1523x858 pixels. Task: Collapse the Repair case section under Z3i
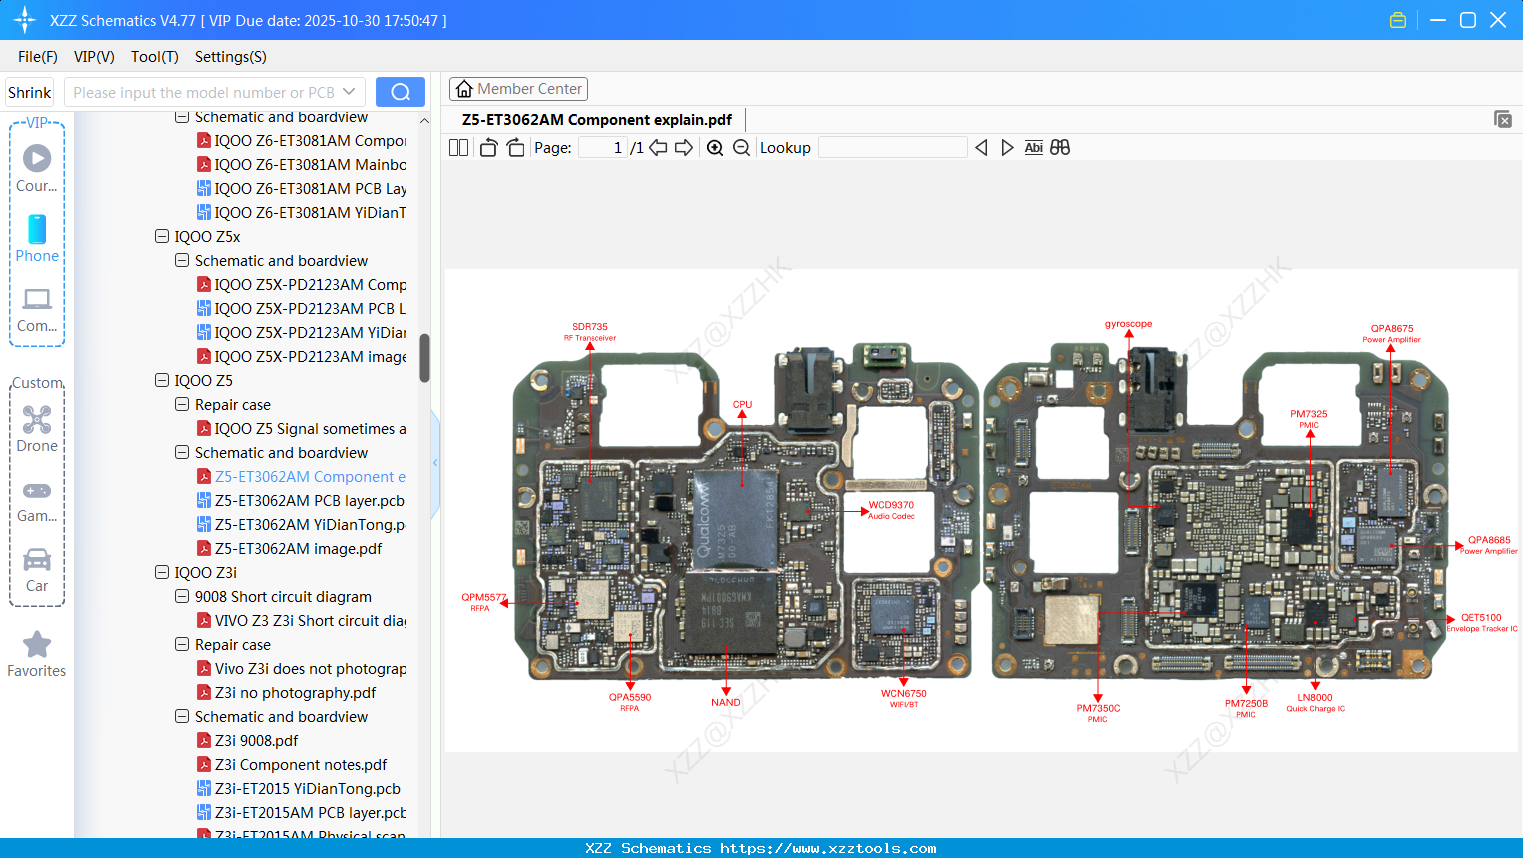[x=181, y=644]
